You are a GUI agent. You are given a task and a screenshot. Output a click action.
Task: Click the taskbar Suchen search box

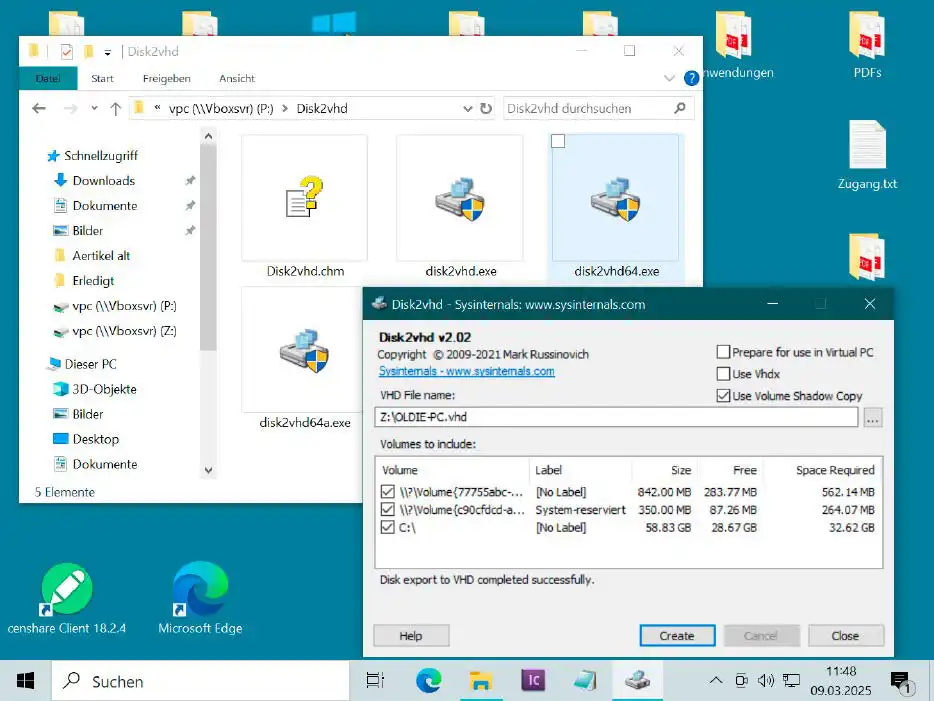coord(200,680)
